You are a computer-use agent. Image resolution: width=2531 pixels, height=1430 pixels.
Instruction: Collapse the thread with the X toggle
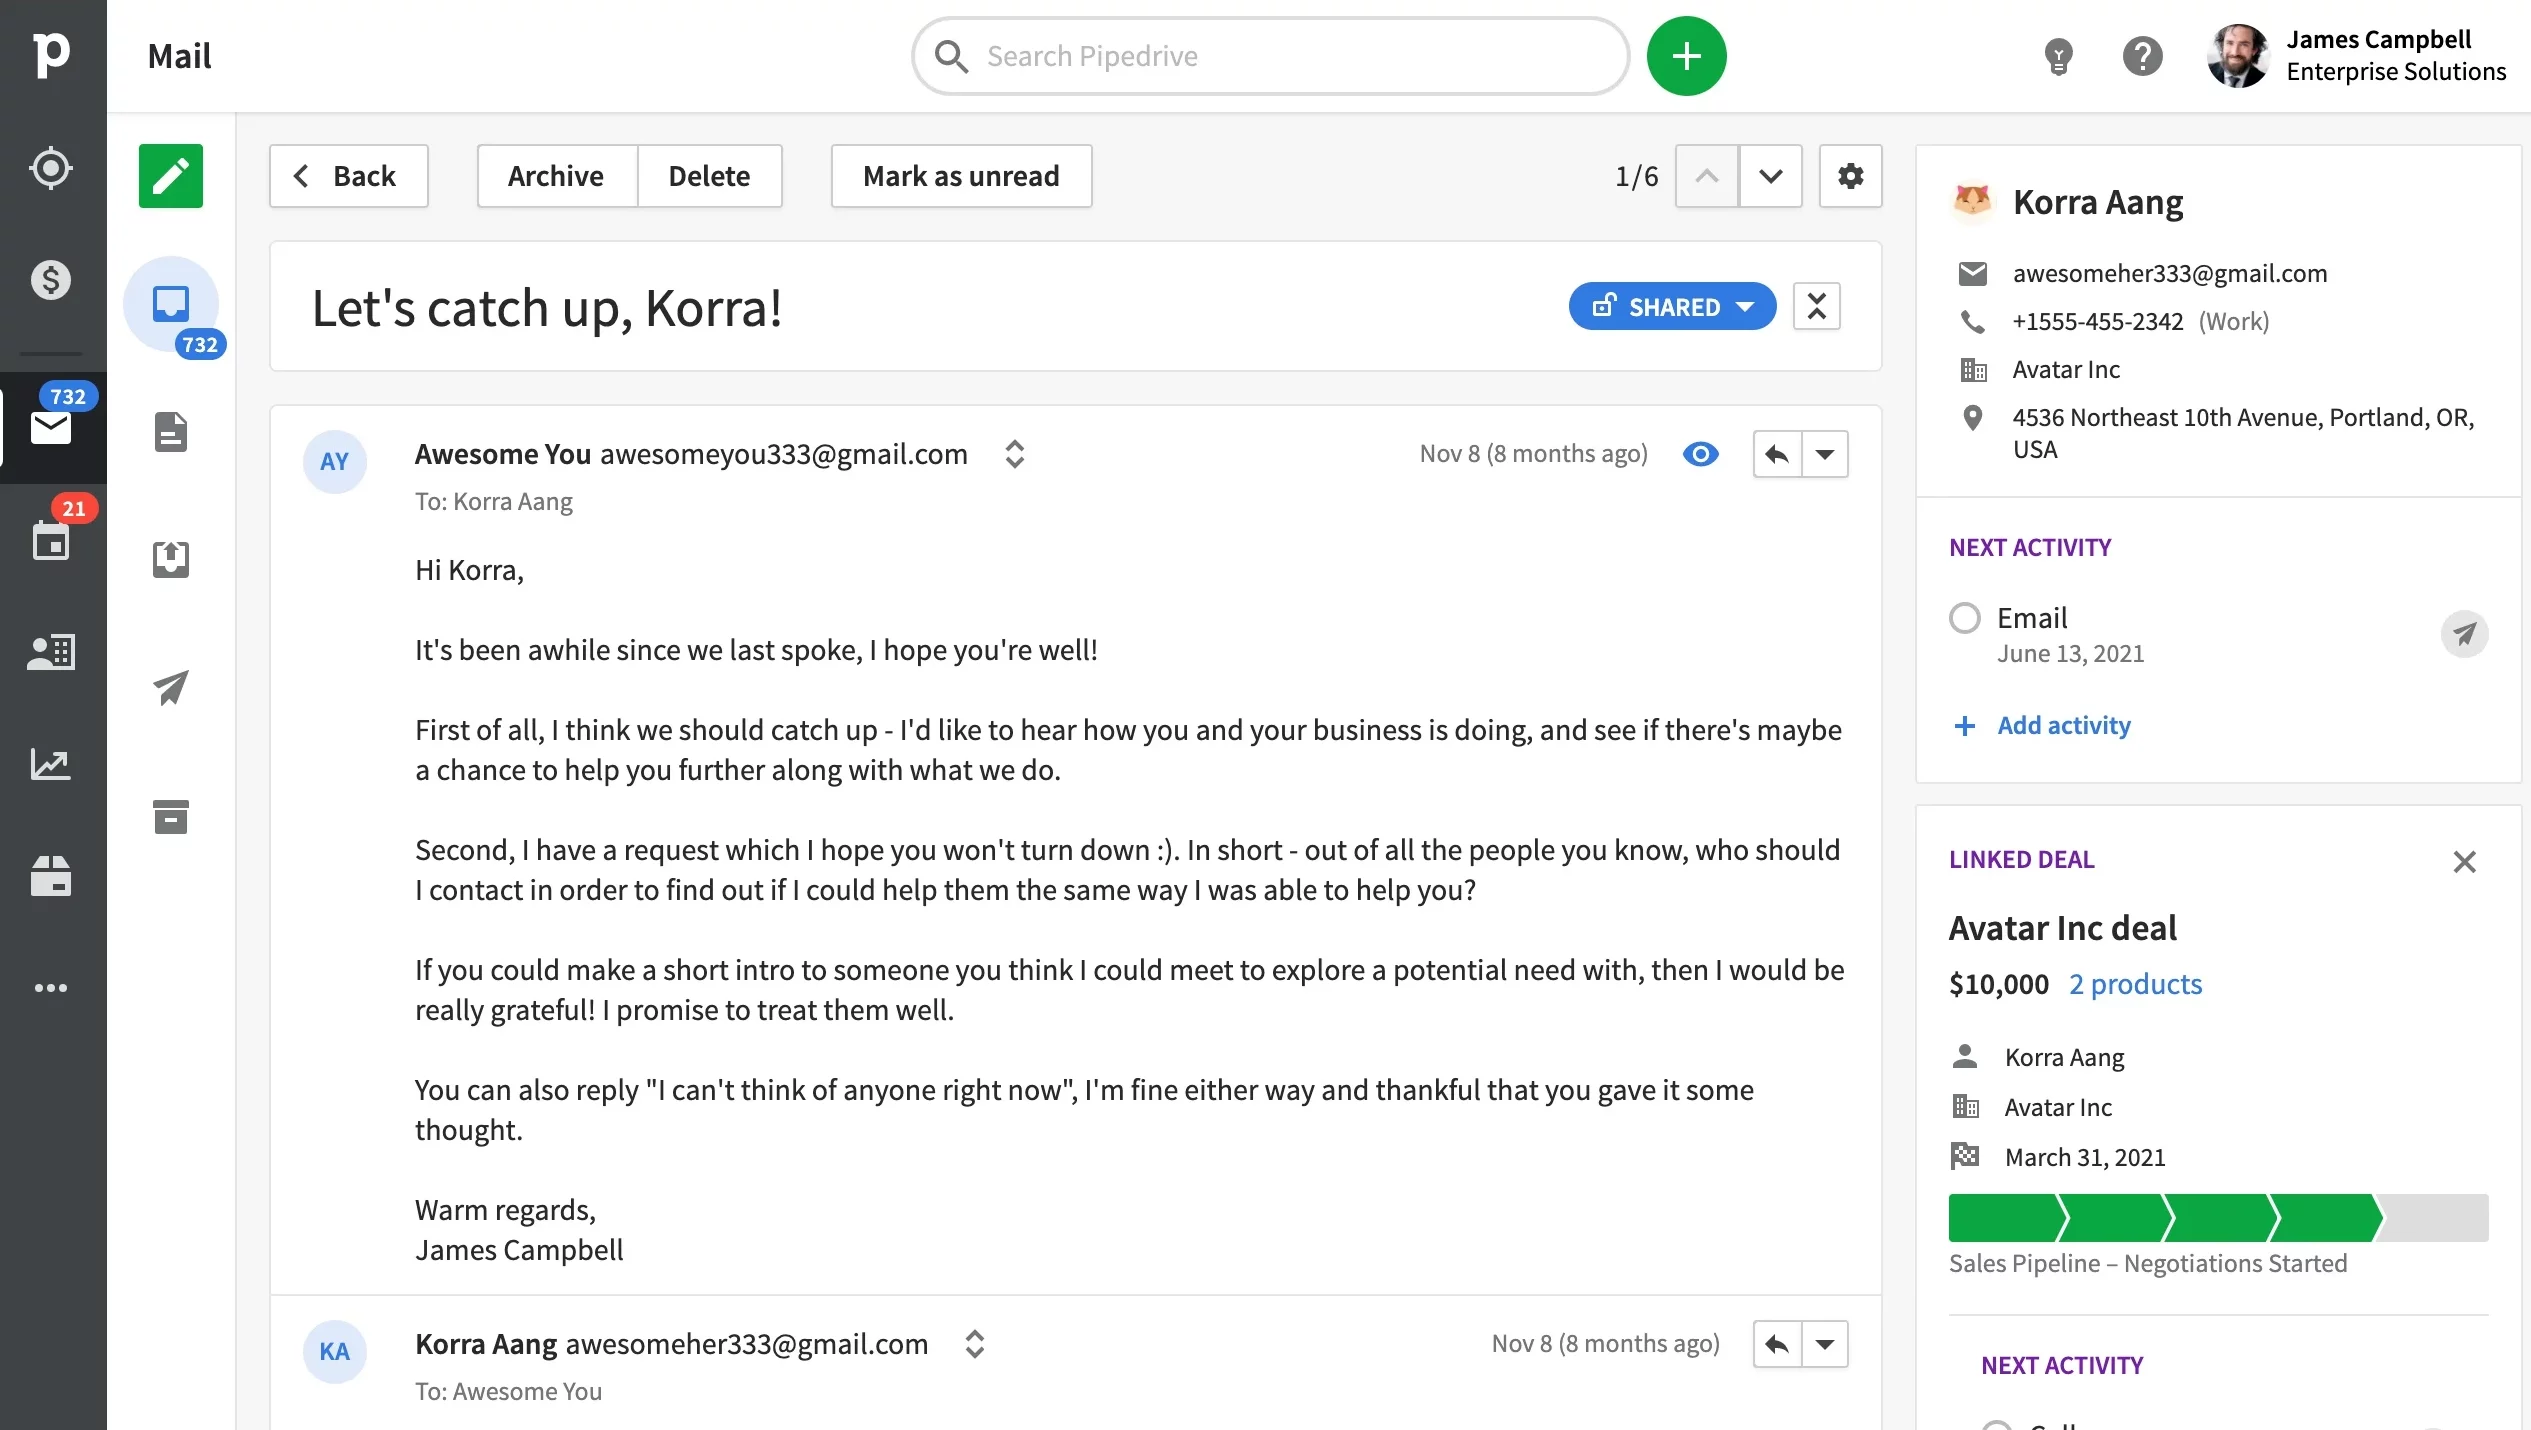(1816, 307)
